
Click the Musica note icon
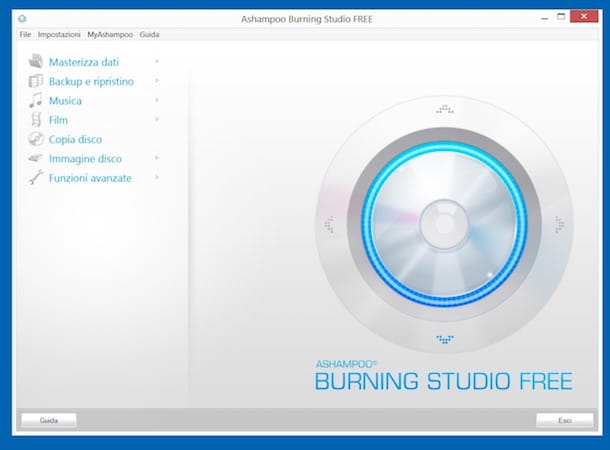[36, 100]
